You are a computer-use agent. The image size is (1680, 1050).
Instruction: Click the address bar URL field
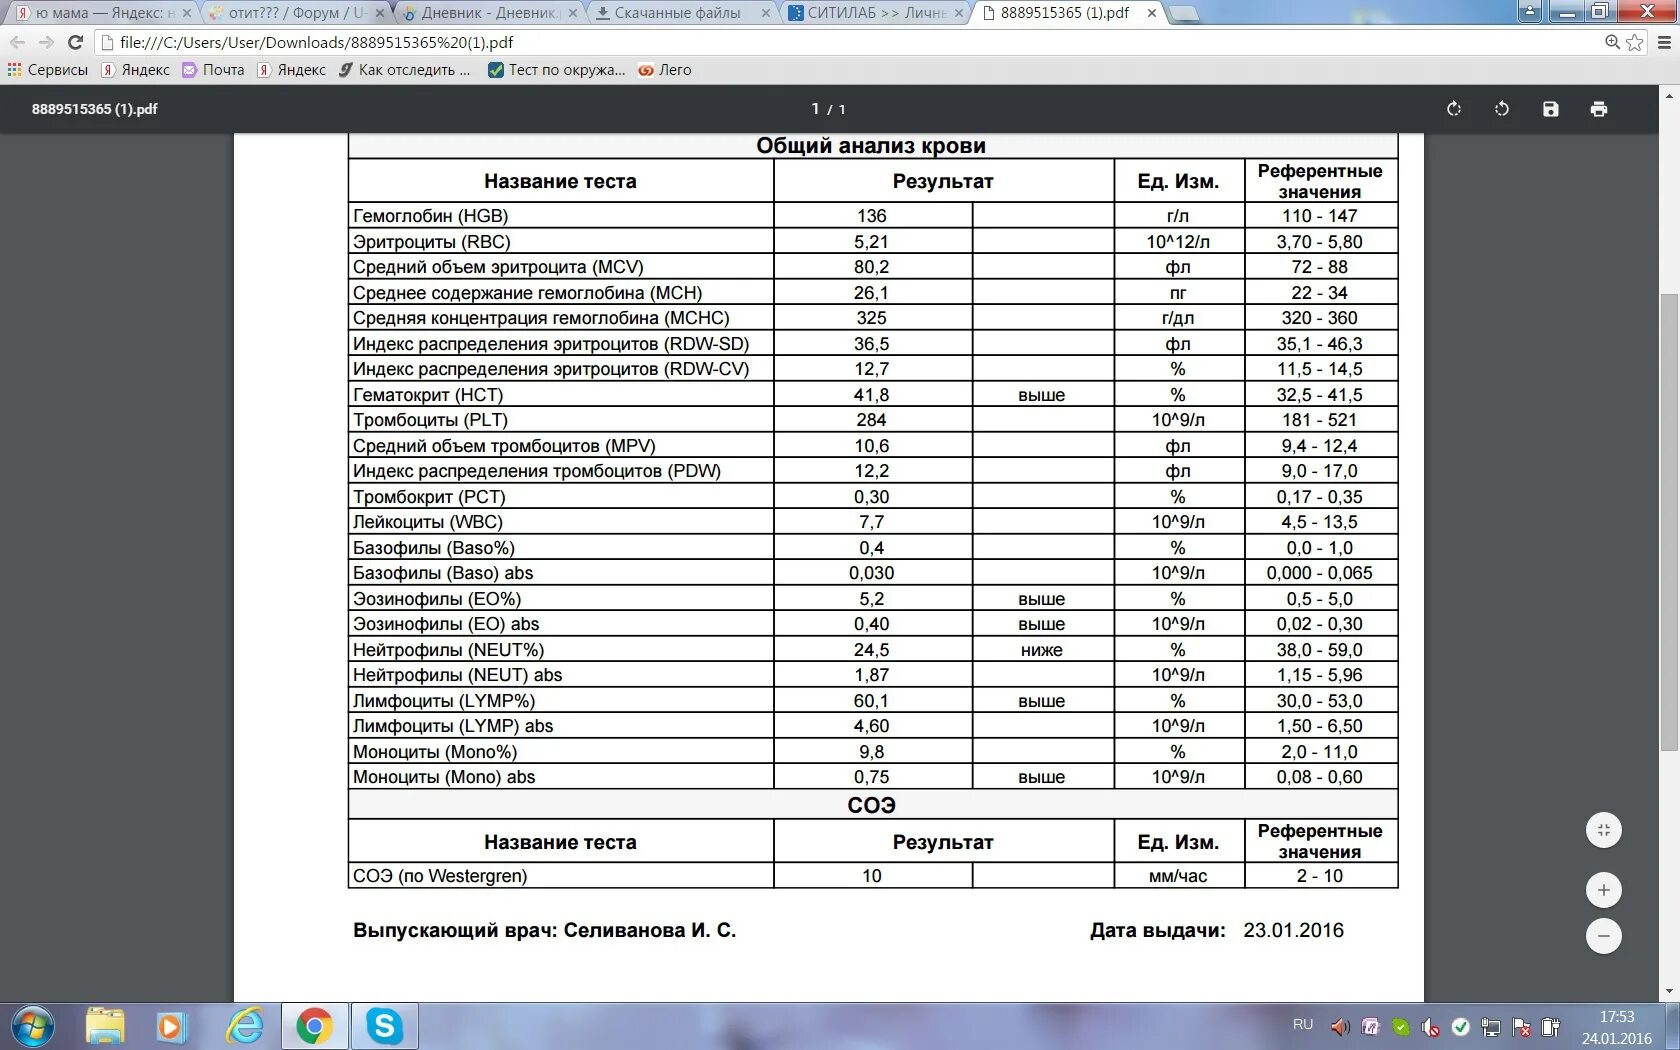point(850,42)
